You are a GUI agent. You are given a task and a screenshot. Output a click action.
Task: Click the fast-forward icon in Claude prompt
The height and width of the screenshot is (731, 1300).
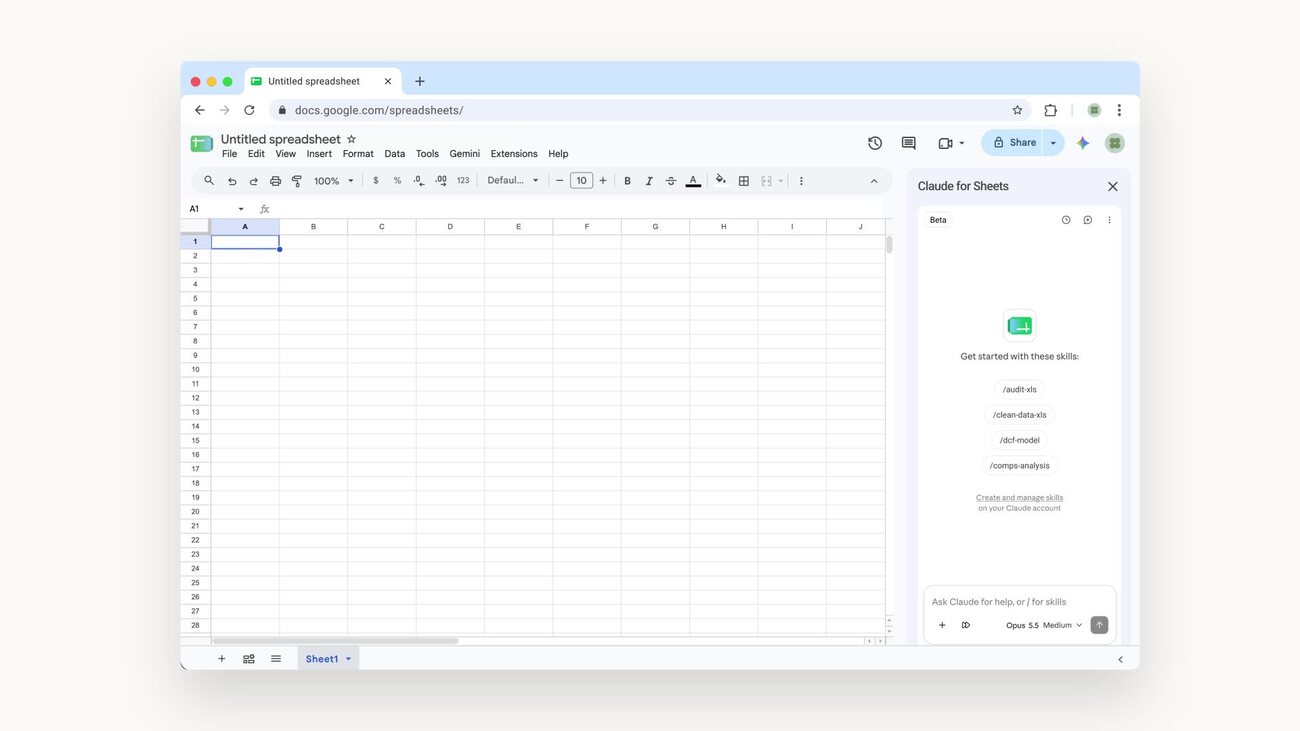tap(966, 625)
